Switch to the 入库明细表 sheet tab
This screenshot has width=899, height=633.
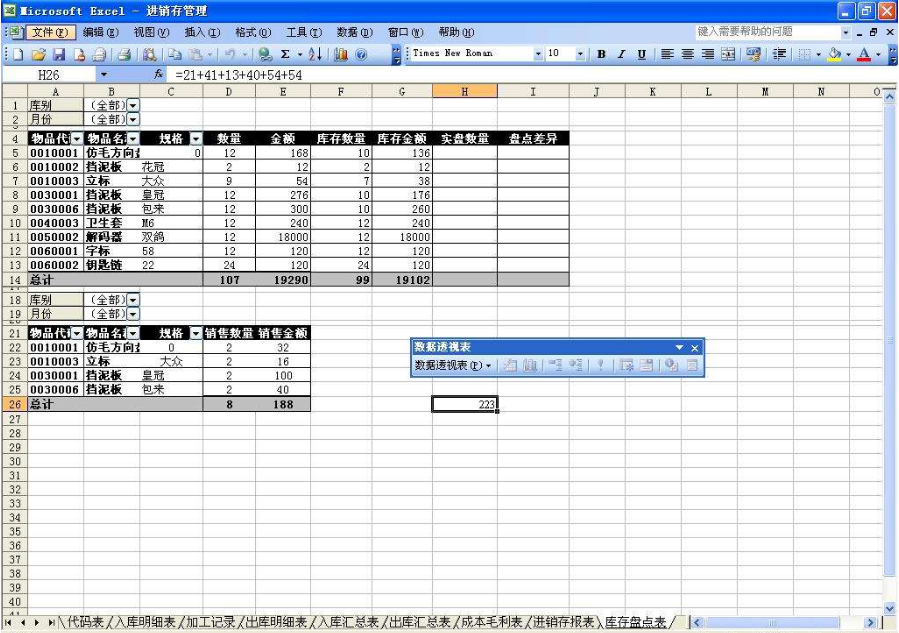click(145, 622)
